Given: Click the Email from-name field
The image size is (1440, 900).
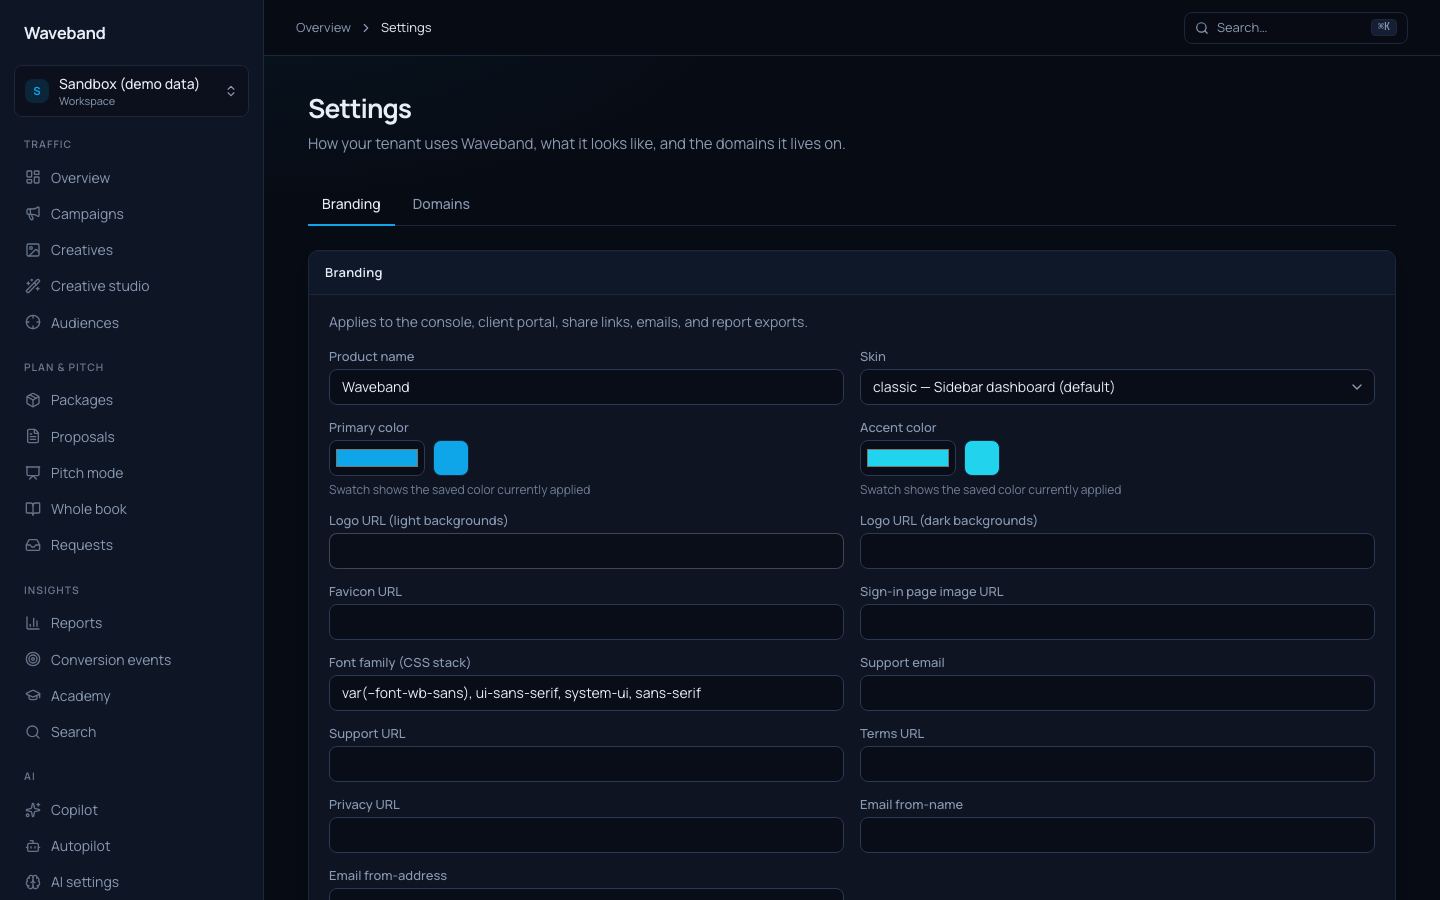Looking at the screenshot, I should [1117, 835].
